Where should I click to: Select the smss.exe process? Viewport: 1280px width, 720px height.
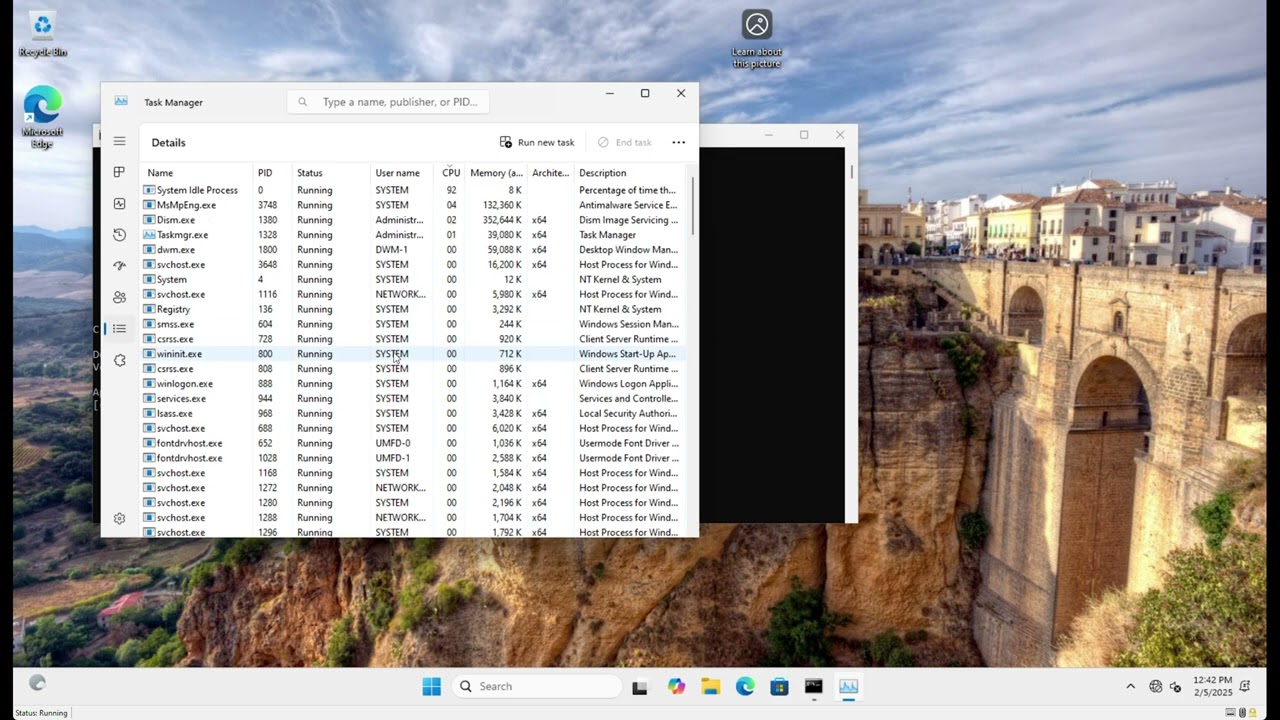click(414, 324)
